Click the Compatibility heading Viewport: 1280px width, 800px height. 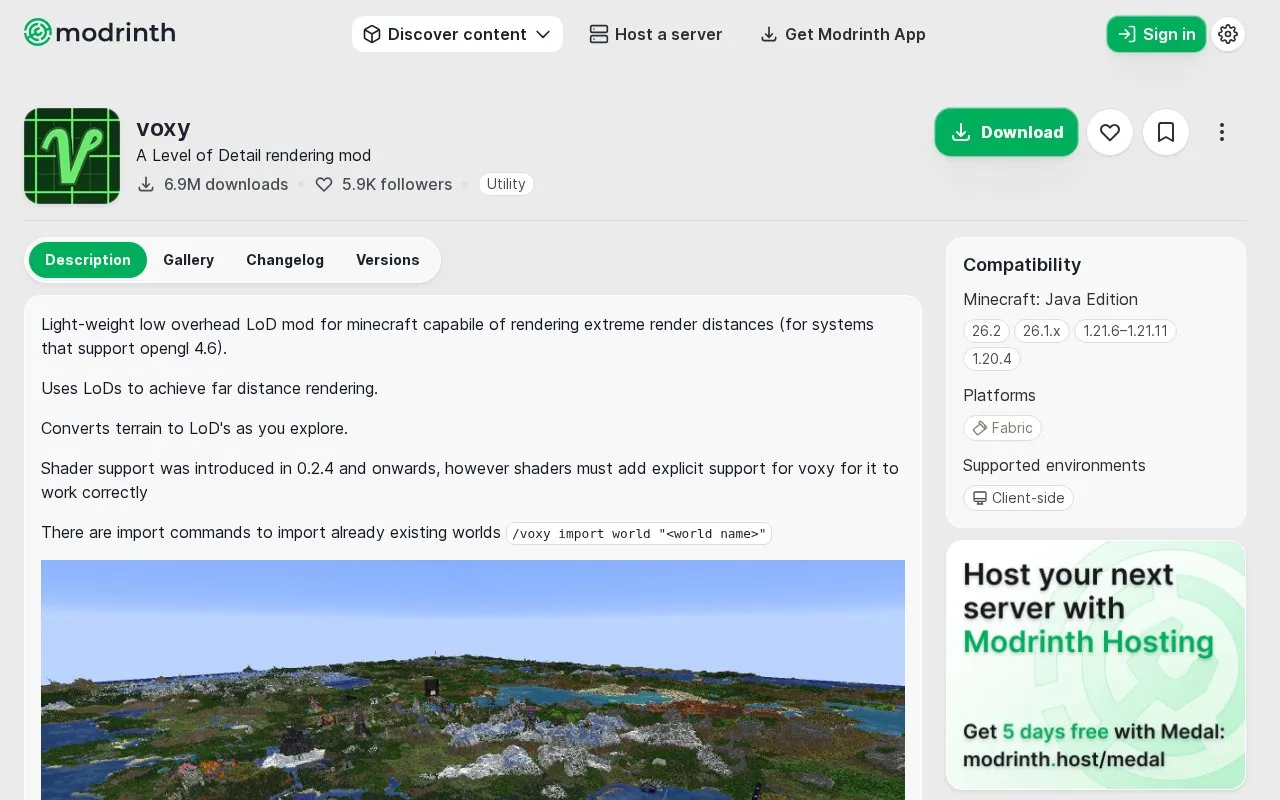point(1022,265)
